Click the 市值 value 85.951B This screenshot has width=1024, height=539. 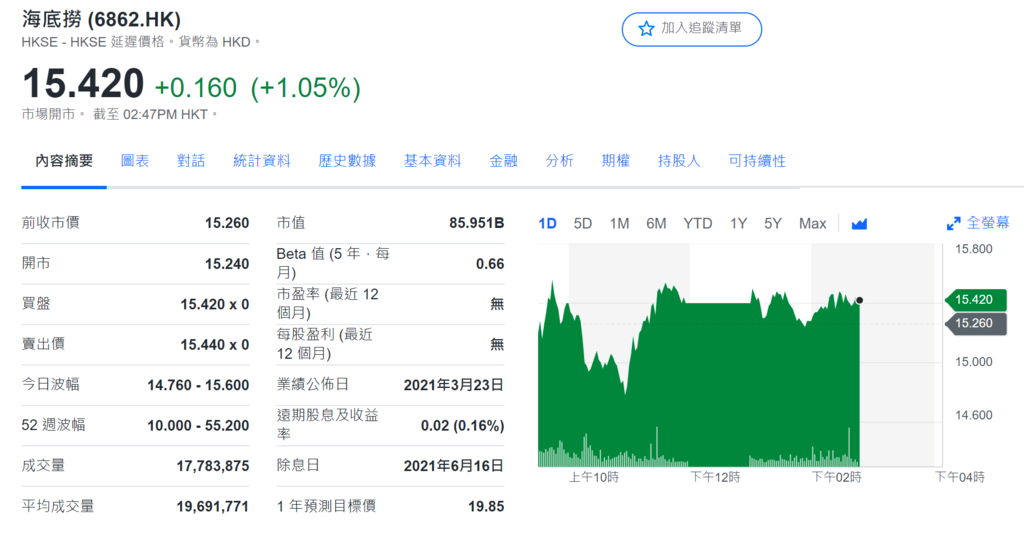click(x=476, y=223)
